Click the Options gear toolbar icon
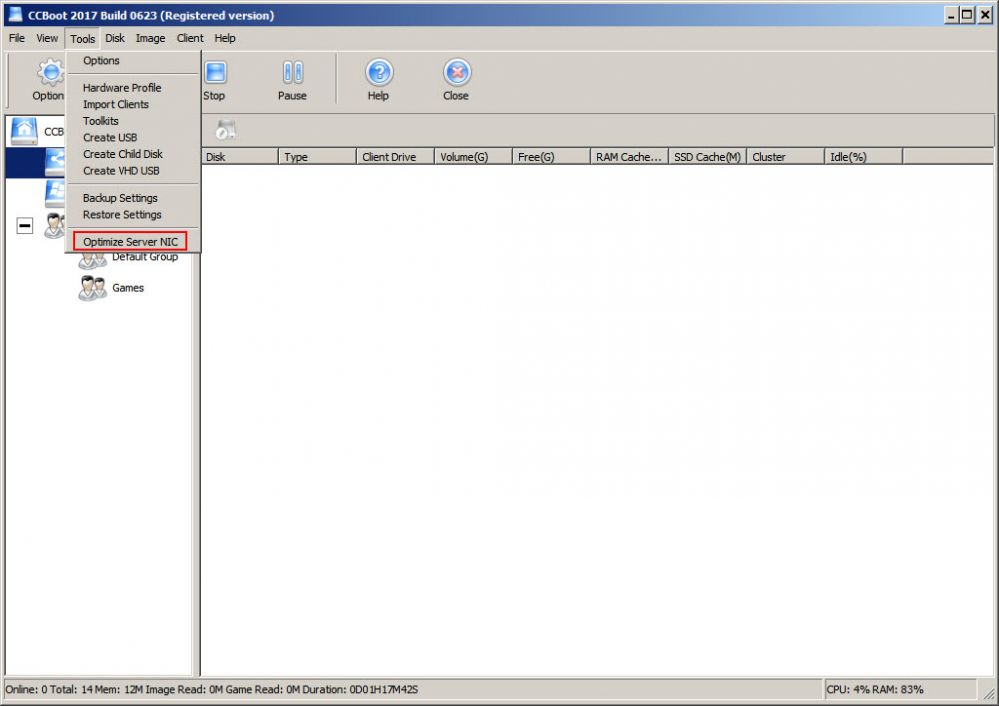This screenshot has height=706, width=999. 51,73
